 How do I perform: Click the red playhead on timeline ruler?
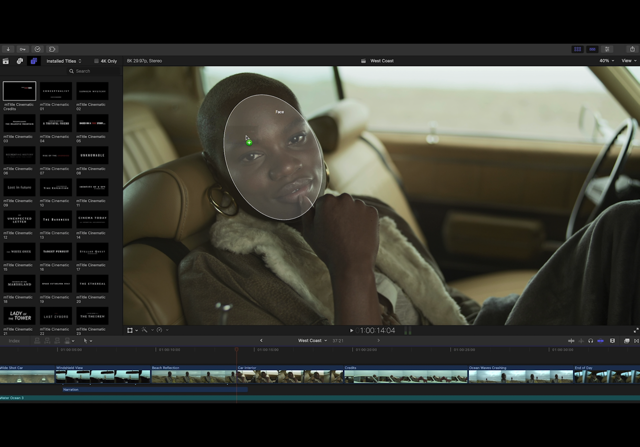click(237, 349)
